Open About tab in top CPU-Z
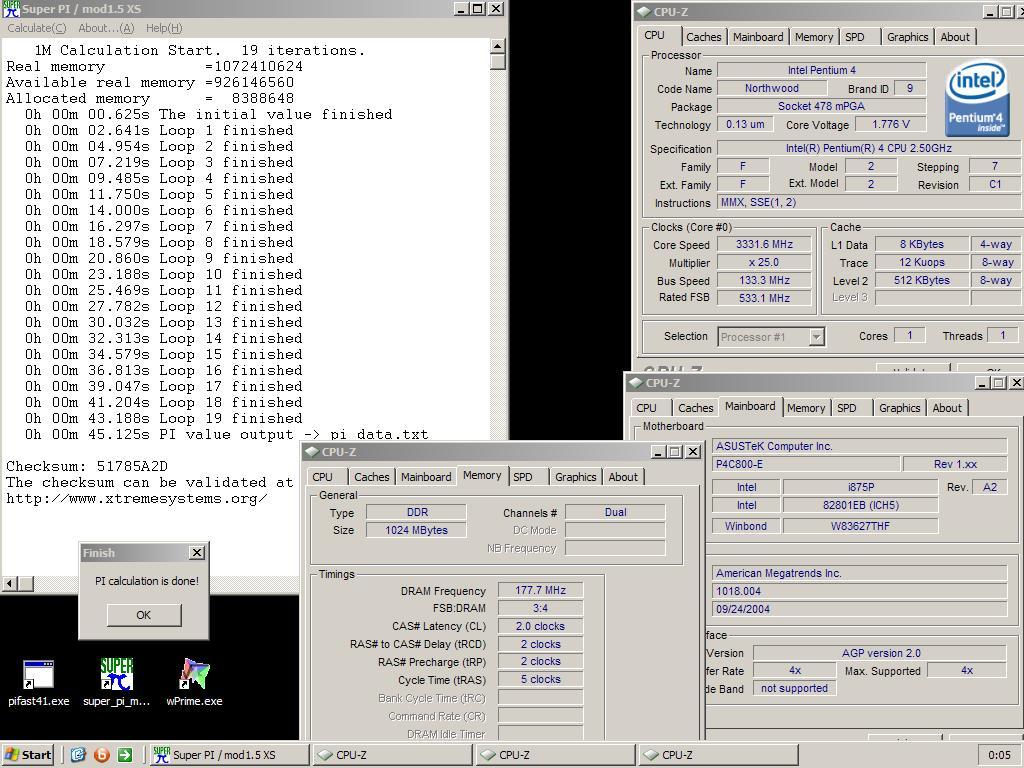This screenshot has height=768, width=1024. pos(955,37)
